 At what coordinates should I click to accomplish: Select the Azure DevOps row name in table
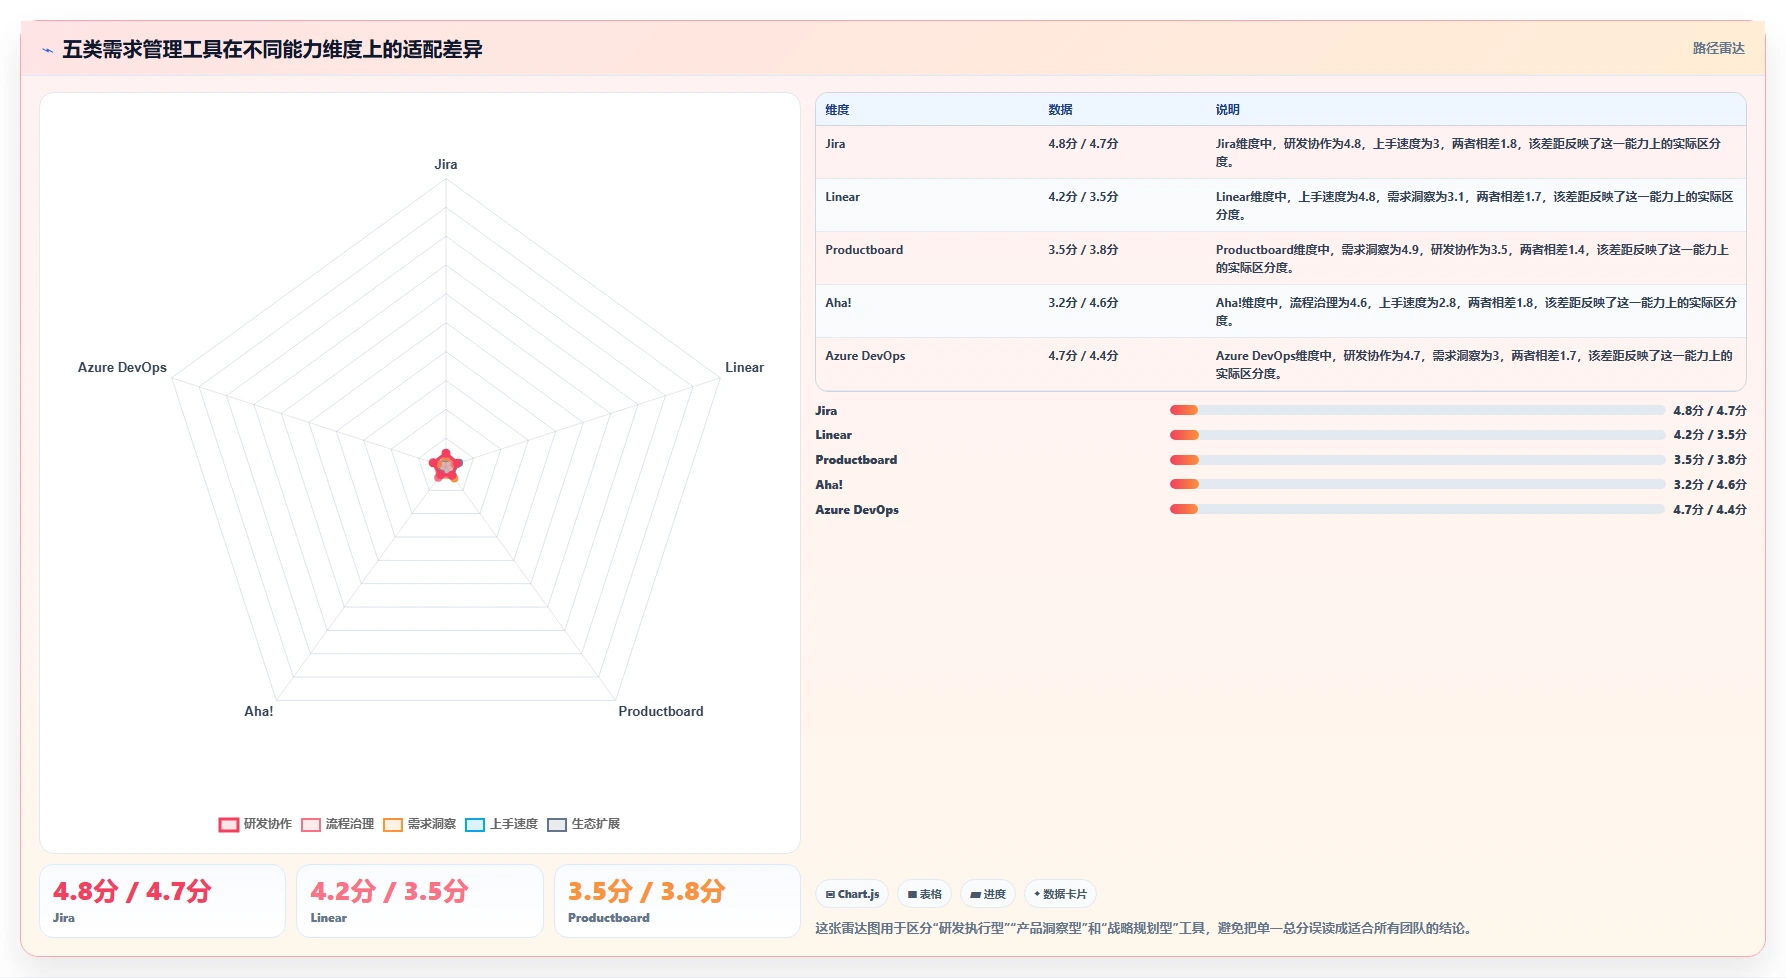865,356
